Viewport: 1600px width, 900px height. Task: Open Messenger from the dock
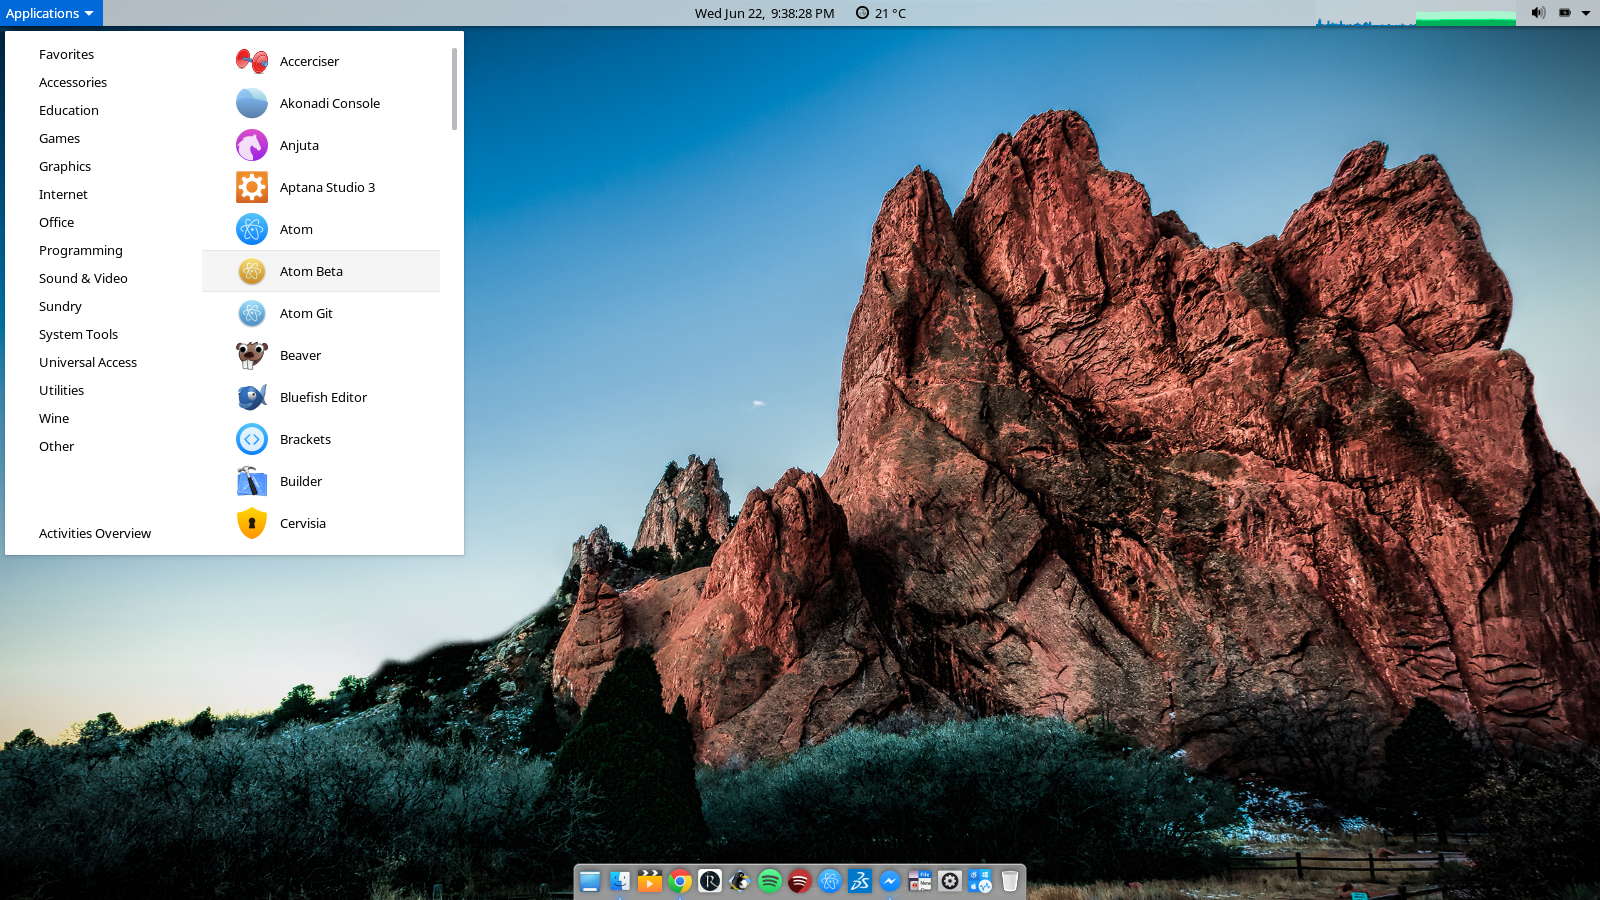click(x=890, y=881)
